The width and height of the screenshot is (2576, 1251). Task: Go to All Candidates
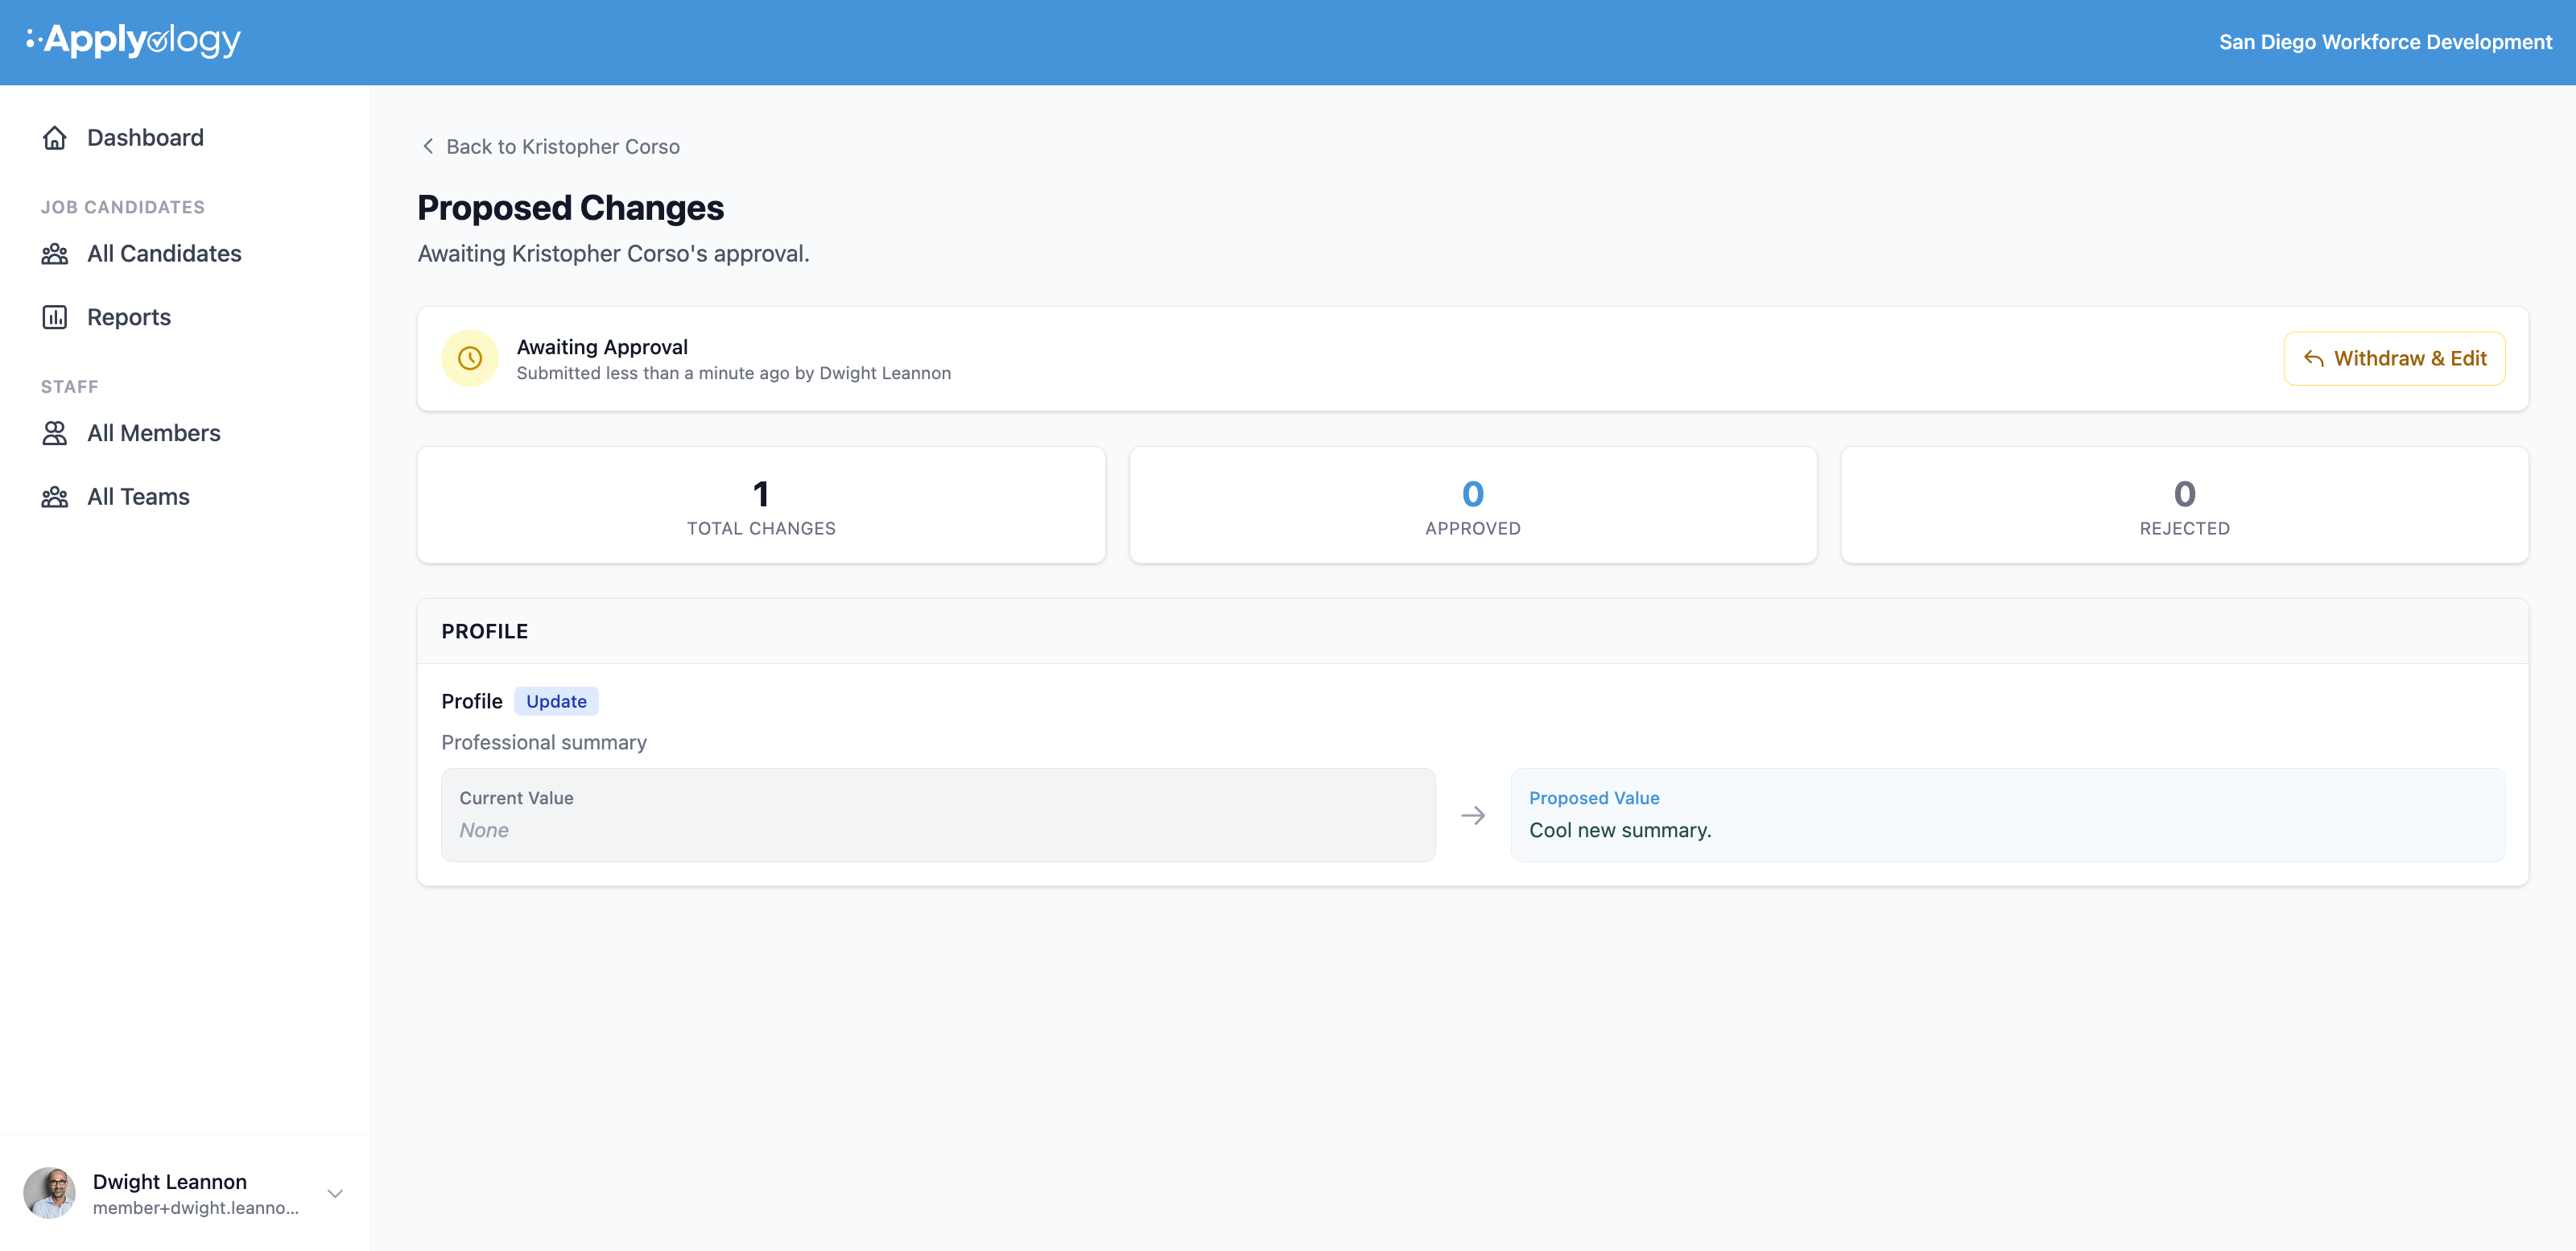164,254
